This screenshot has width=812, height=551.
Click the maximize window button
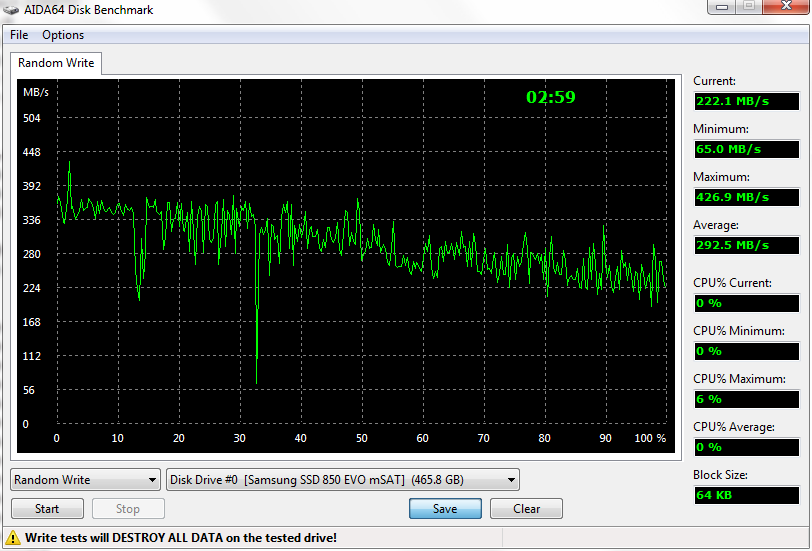tap(749, 7)
